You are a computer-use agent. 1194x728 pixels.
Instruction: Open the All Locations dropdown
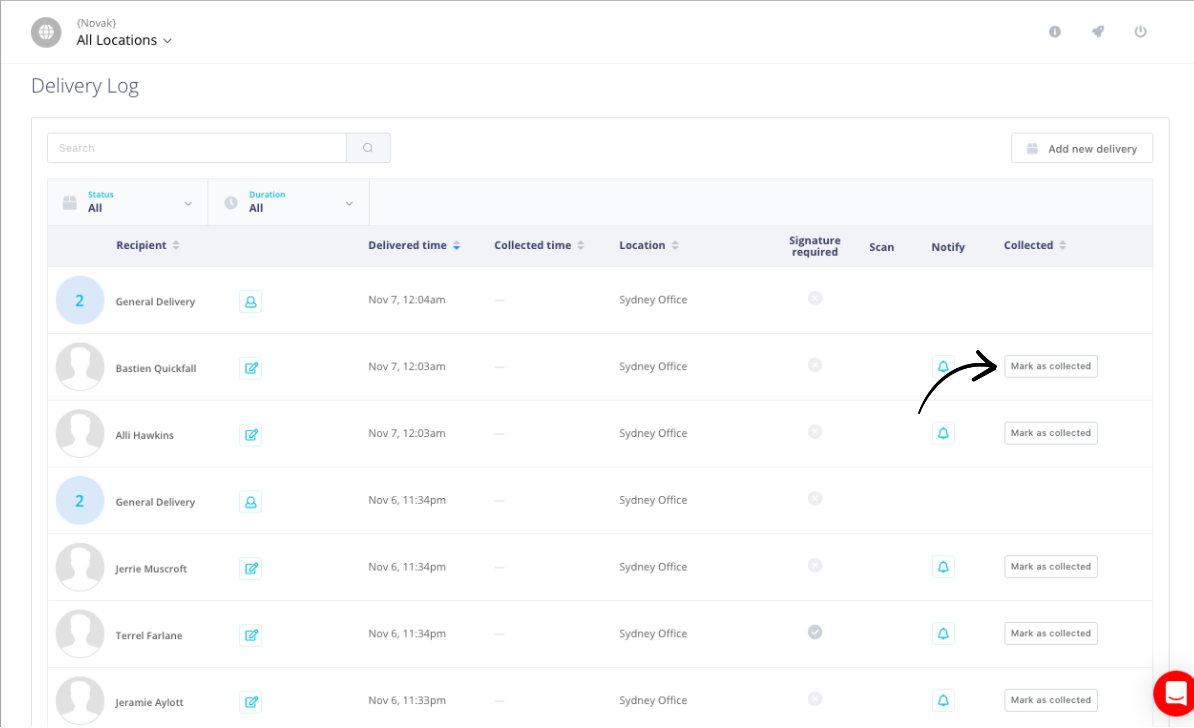[x=124, y=40]
